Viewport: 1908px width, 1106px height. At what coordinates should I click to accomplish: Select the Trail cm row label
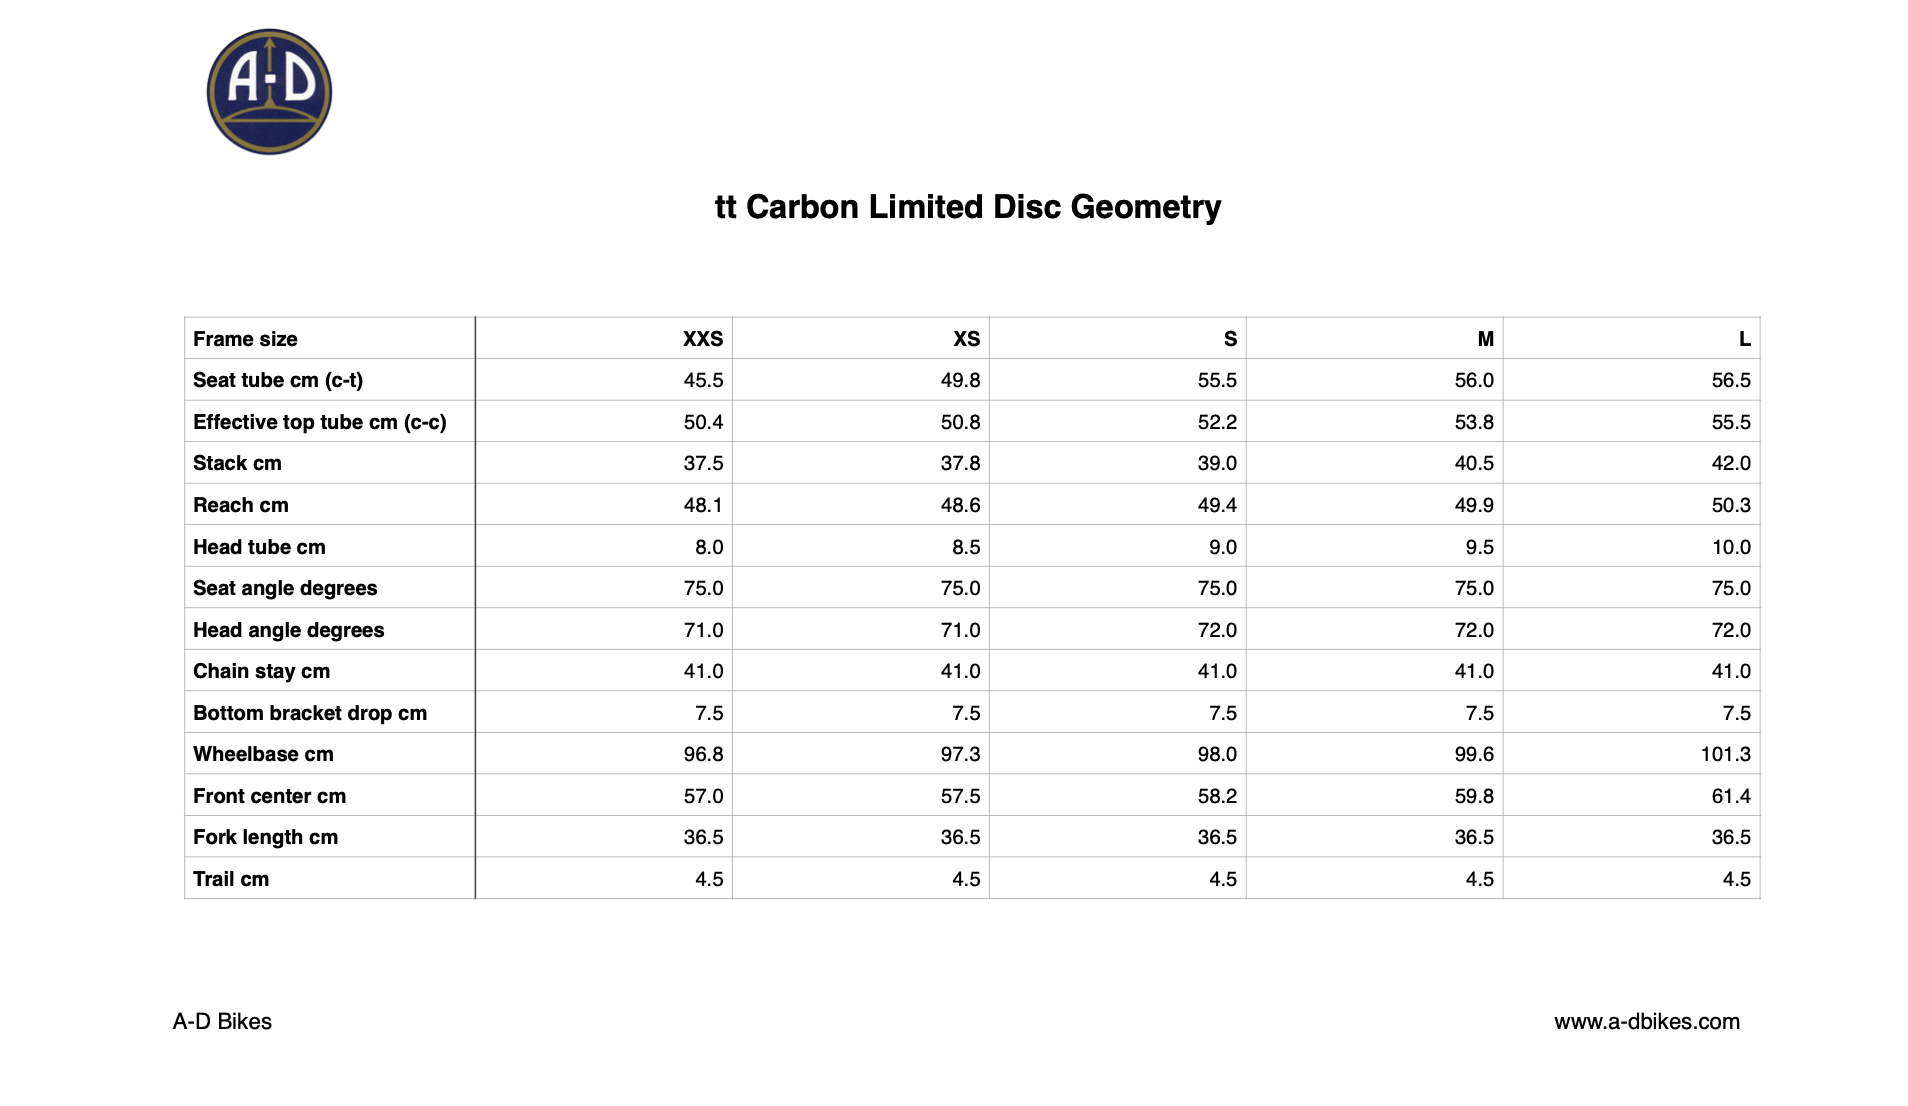coord(231,879)
